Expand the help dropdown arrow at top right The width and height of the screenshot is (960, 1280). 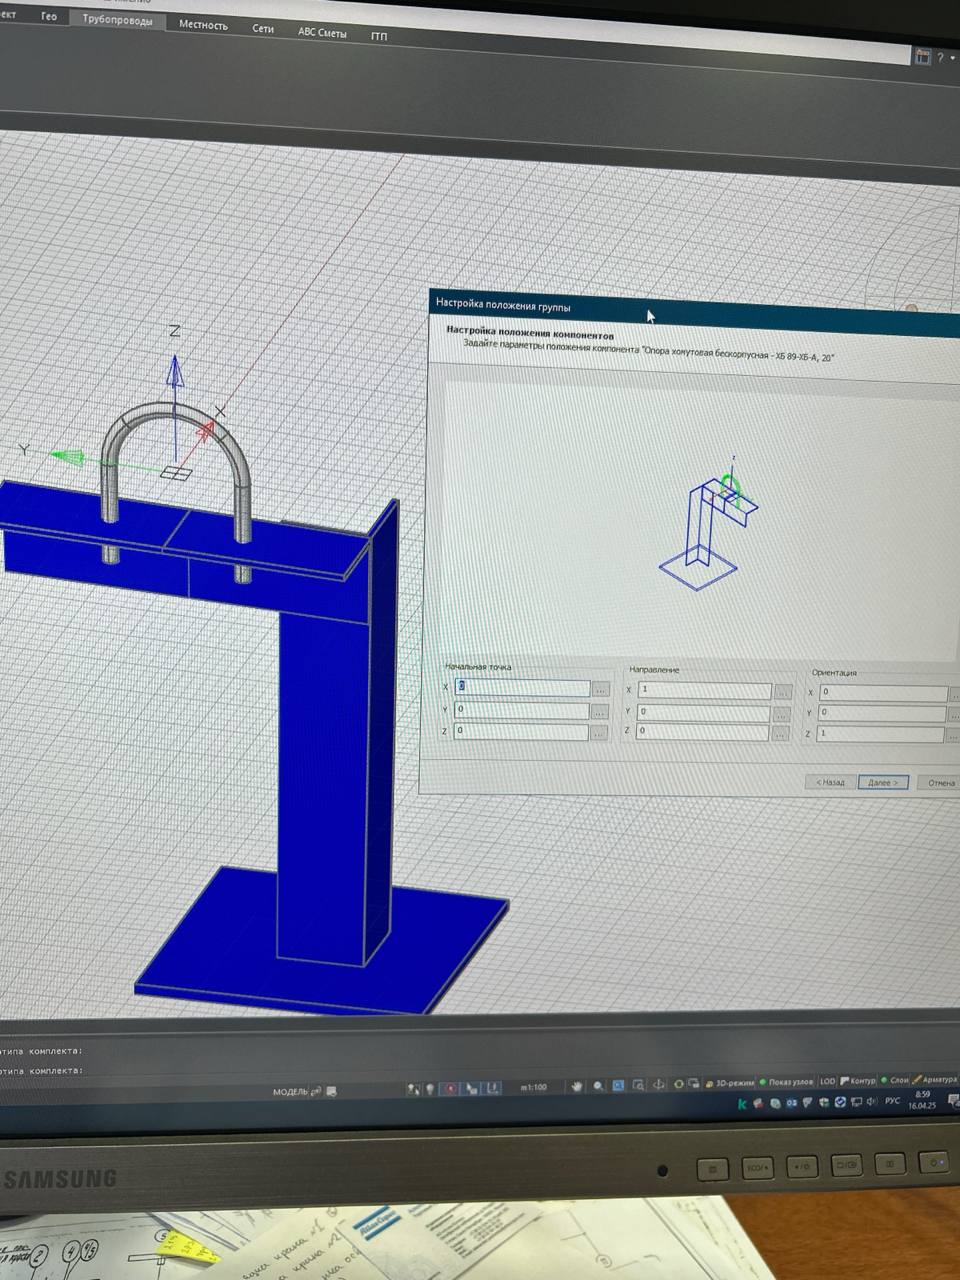(x=953, y=59)
